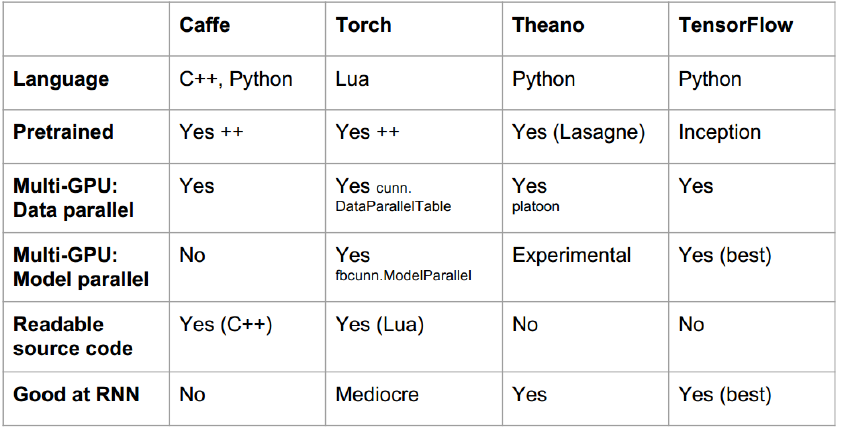This screenshot has width=841, height=429.
Task: Select the TensorFlow column header
Action: pos(736,25)
